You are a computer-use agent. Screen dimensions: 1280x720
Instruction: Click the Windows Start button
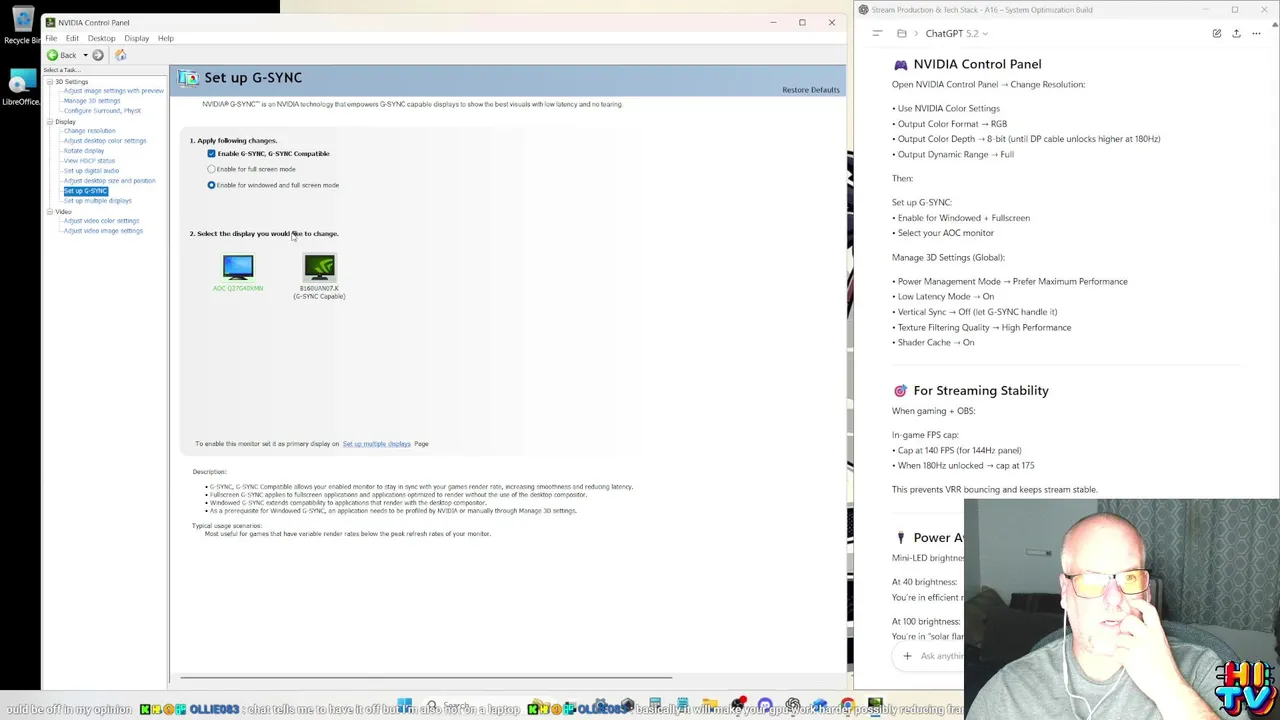click(x=404, y=707)
